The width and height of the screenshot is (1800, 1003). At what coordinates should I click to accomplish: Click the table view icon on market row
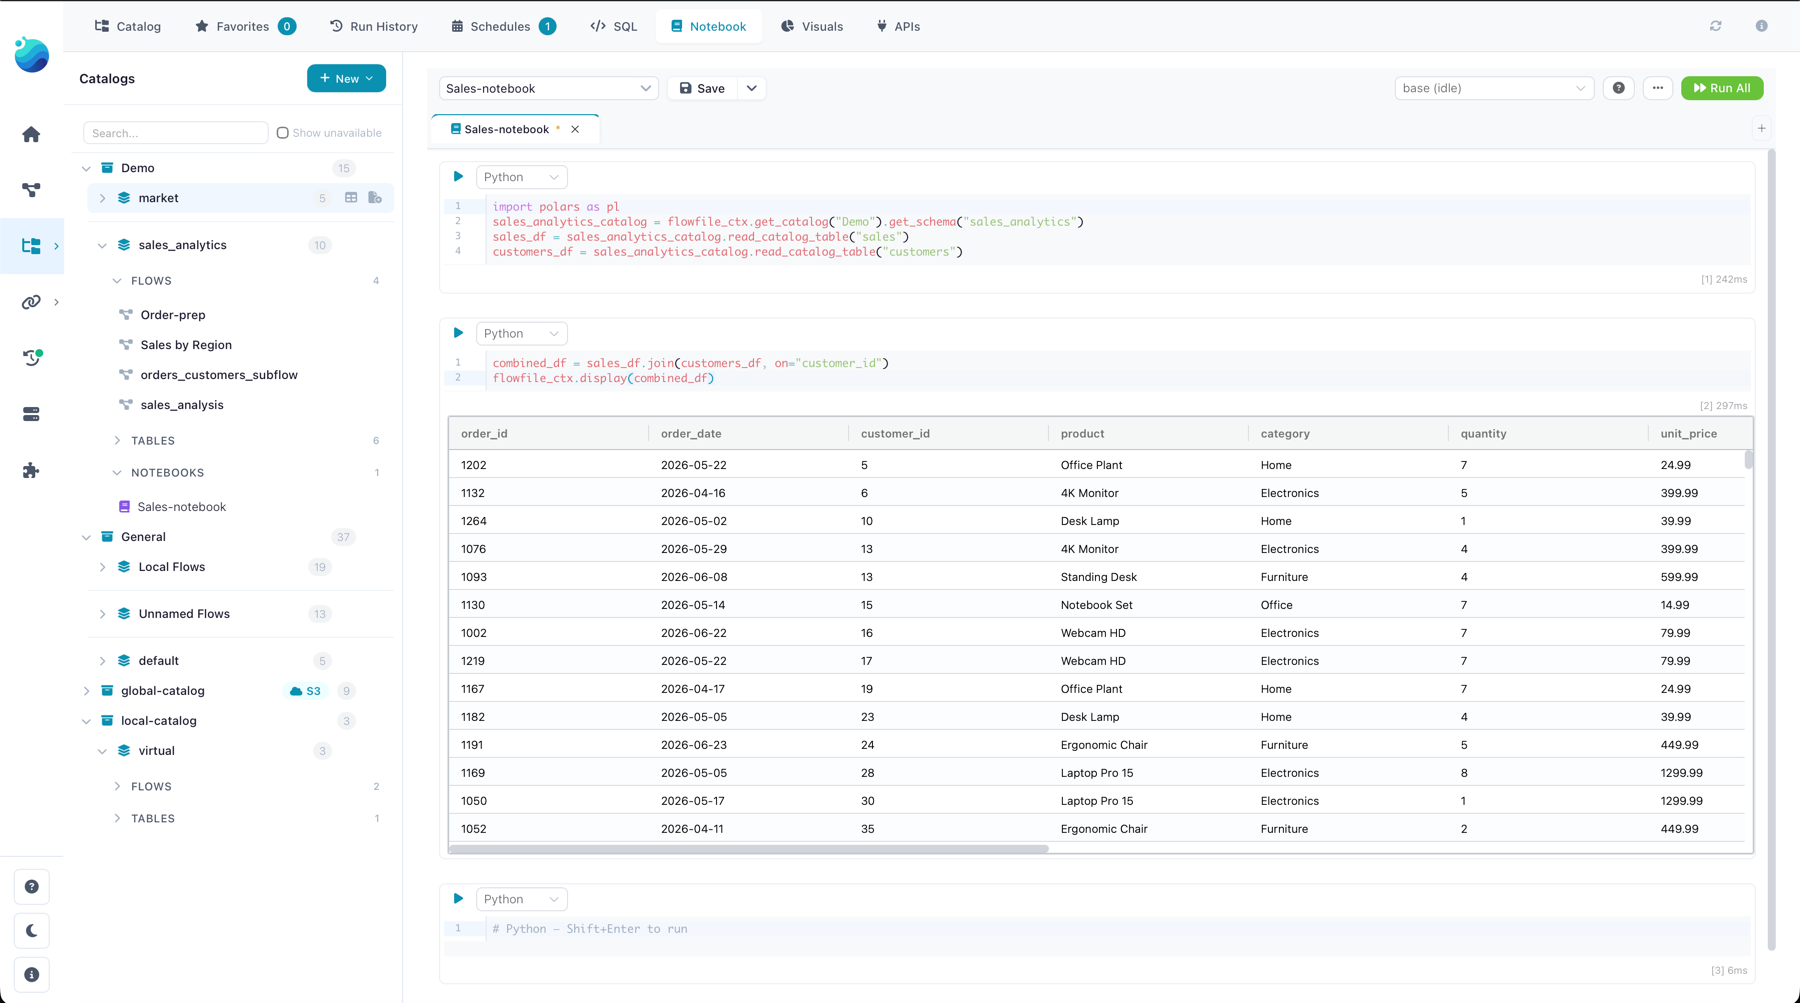pyautogui.click(x=351, y=198)
